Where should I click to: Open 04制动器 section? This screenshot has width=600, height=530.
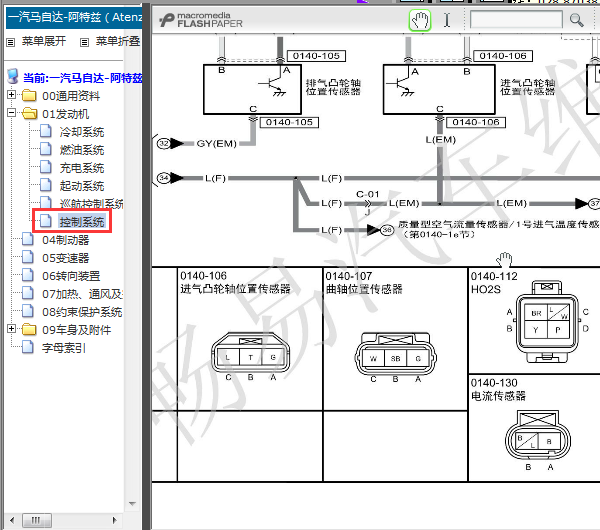[x=65, y=240]
